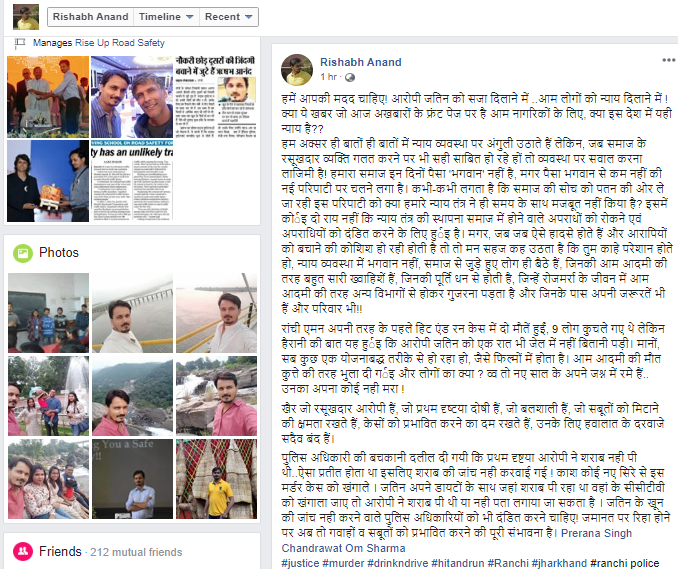Screen dimensions: 678x569
Task: Open the Rise Up Road Safety page link
Action: click(120, 43)
